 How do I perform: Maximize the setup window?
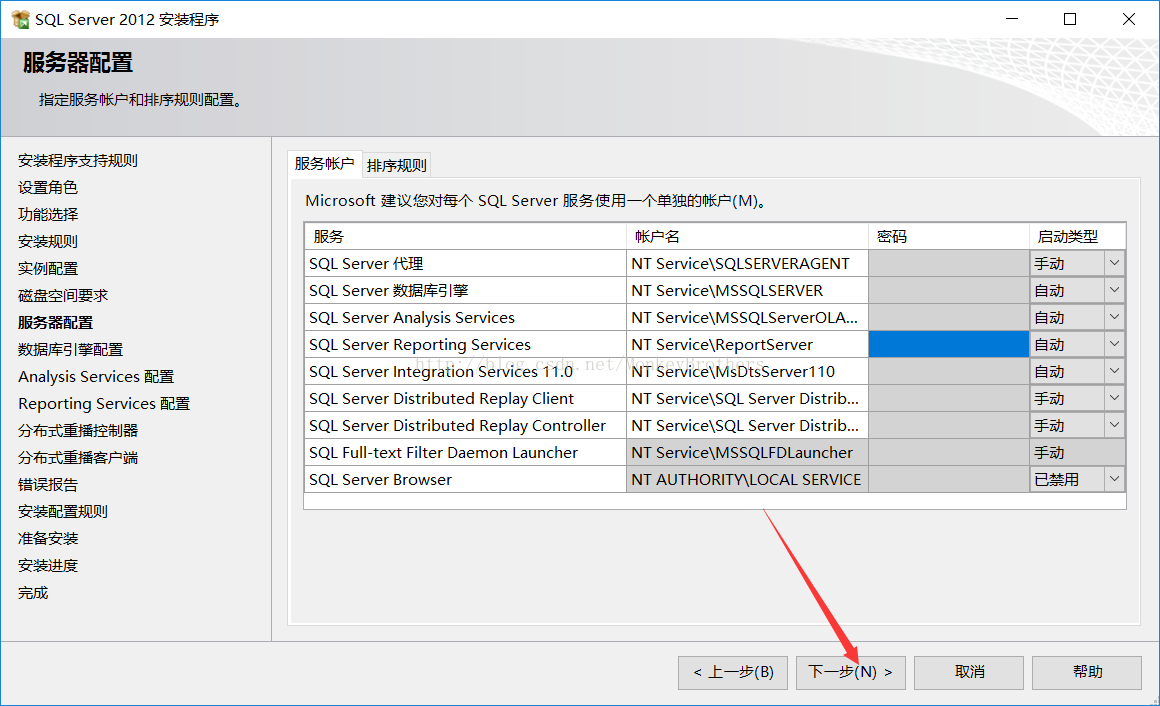click(1070, 19)
